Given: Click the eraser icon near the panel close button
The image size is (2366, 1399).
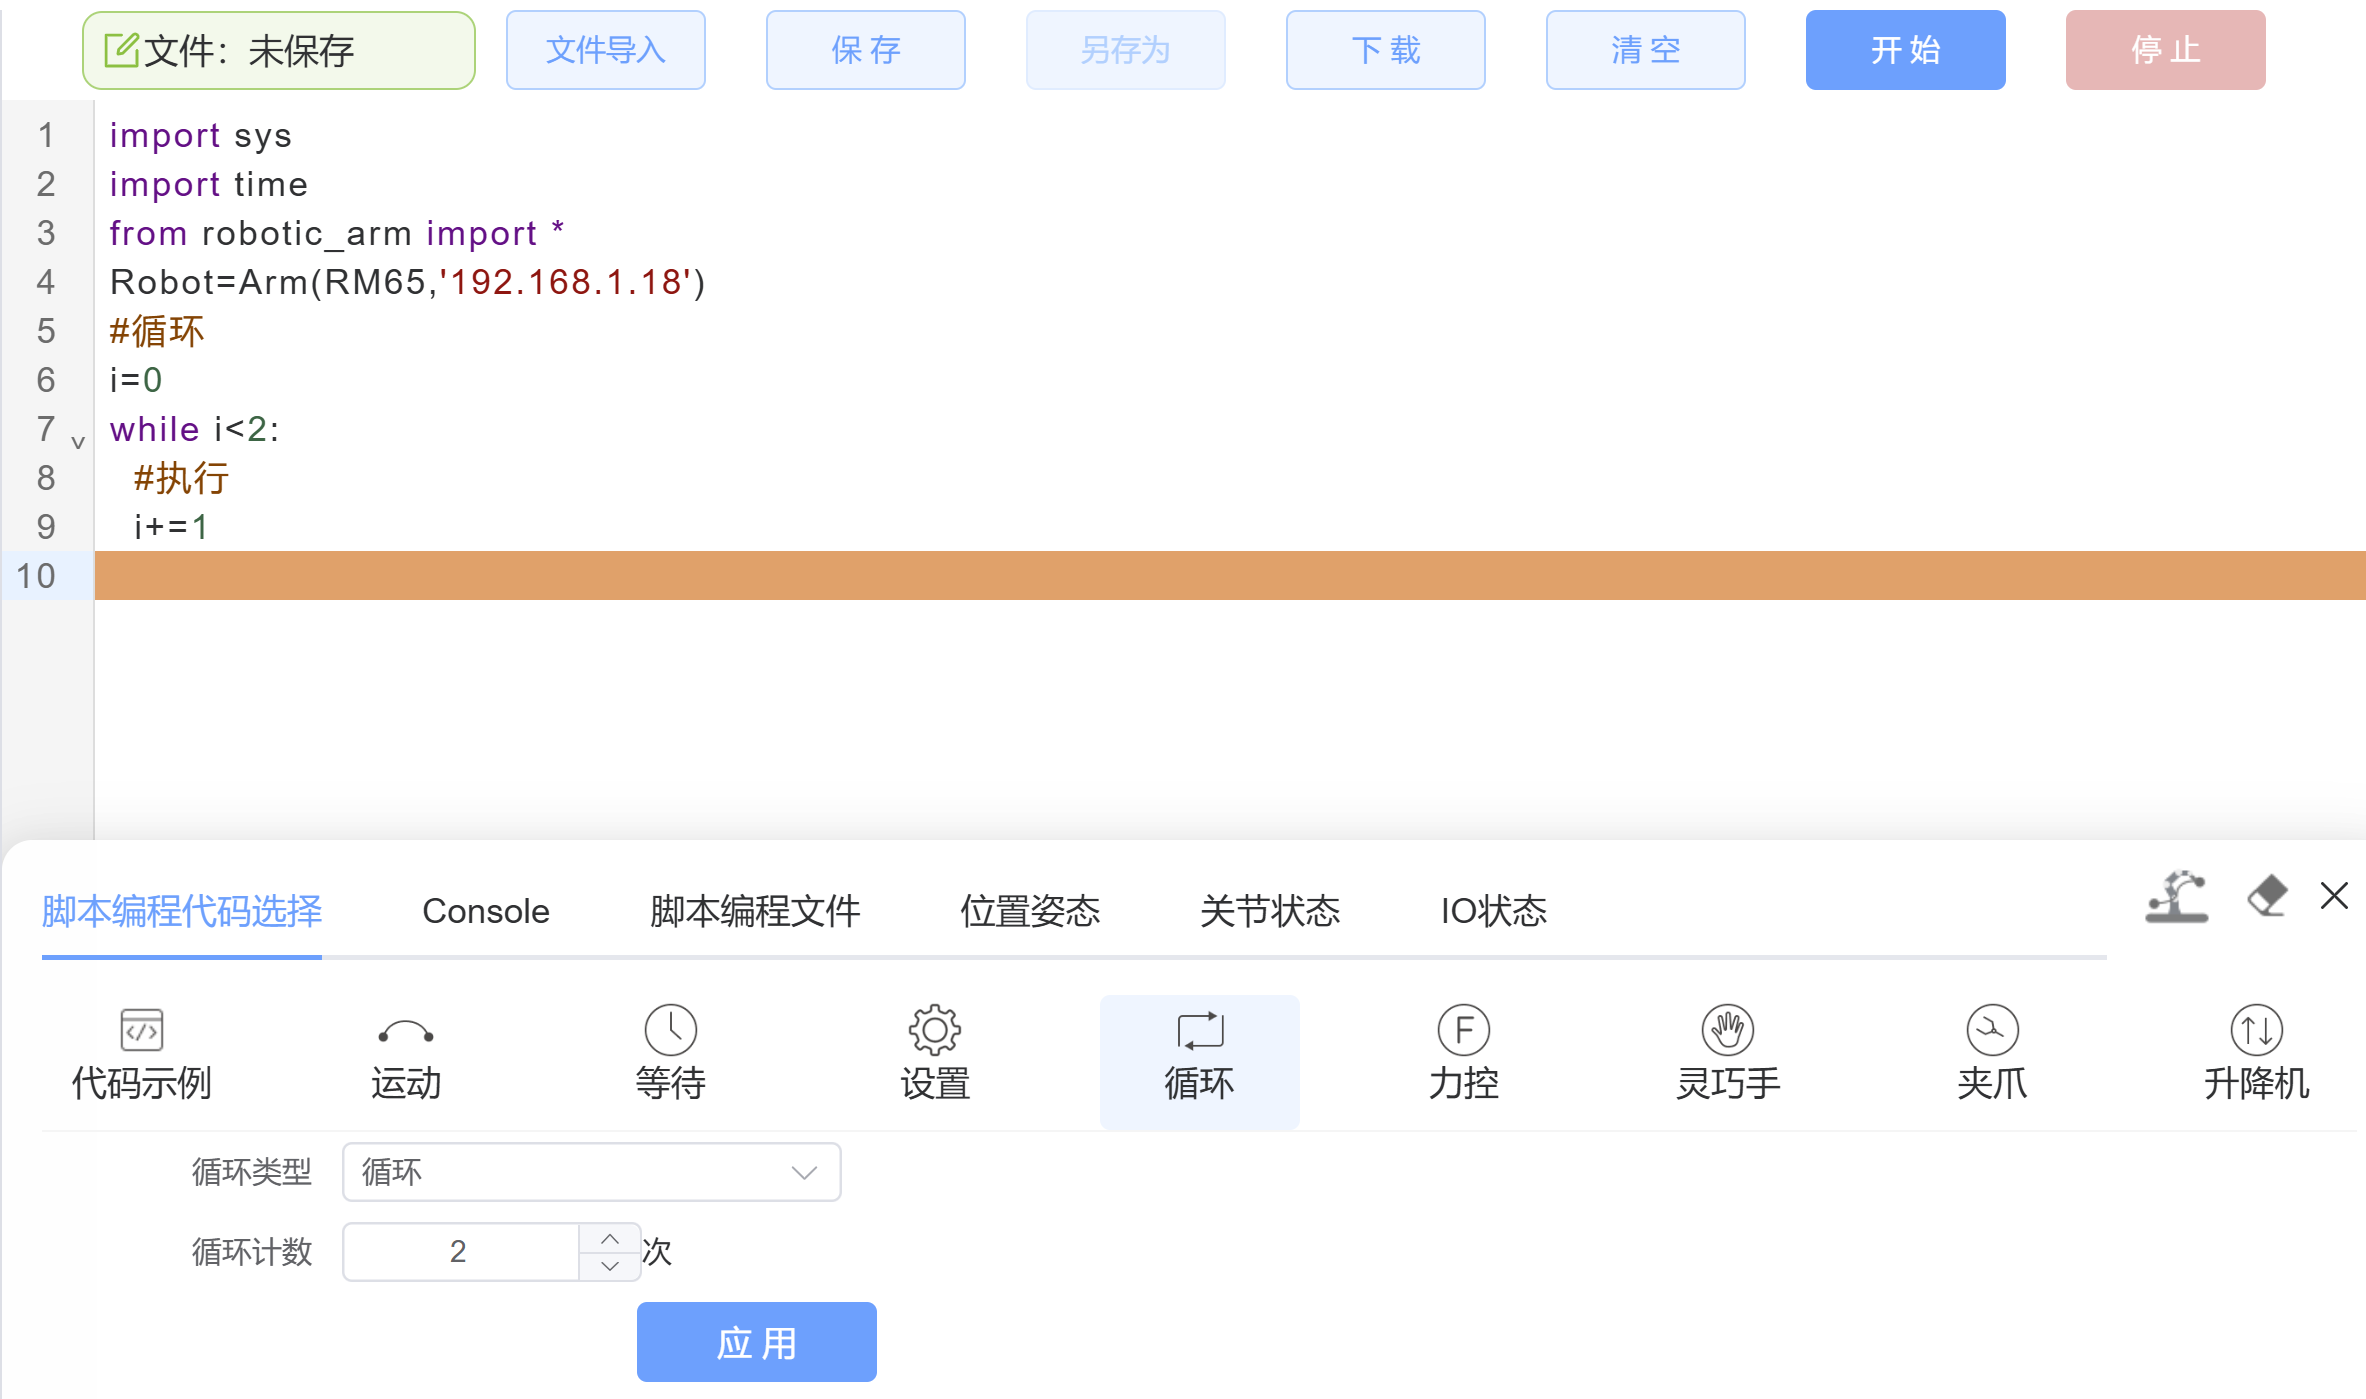Looking at the screenshot, I should point(2266,897).
